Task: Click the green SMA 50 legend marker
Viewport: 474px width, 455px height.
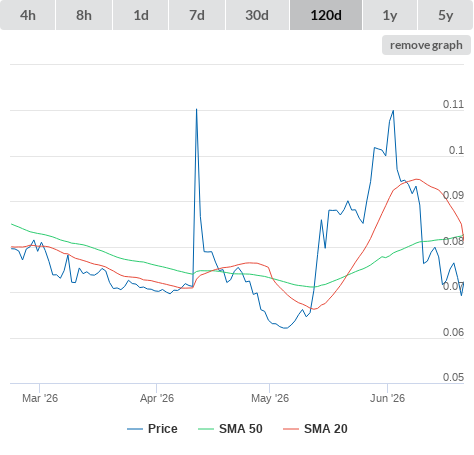Action: tap(206, 429)
